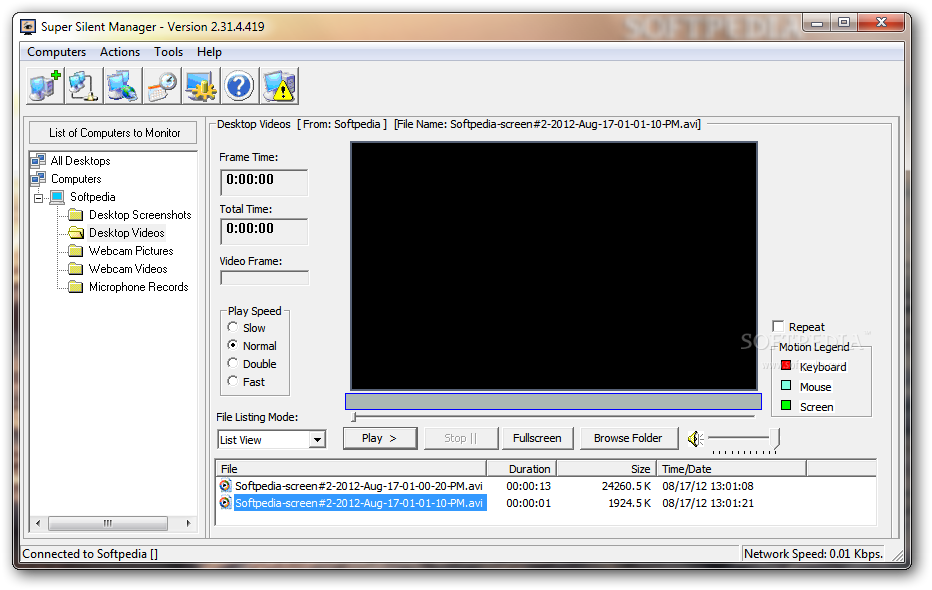932x590 pixels.
Task: Click the app icon in title bar
Action: pos(28,27)
